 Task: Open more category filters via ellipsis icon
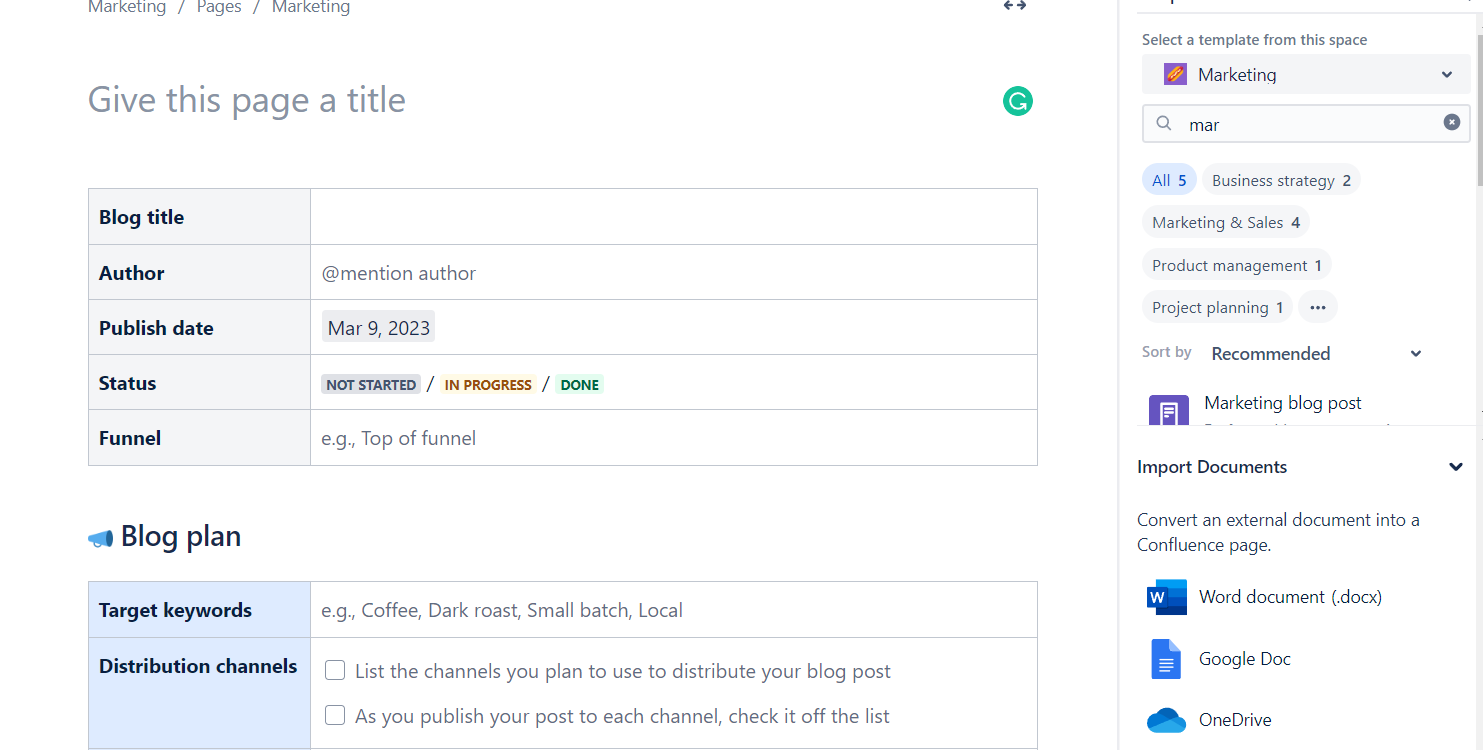[x=1317, y=306]
